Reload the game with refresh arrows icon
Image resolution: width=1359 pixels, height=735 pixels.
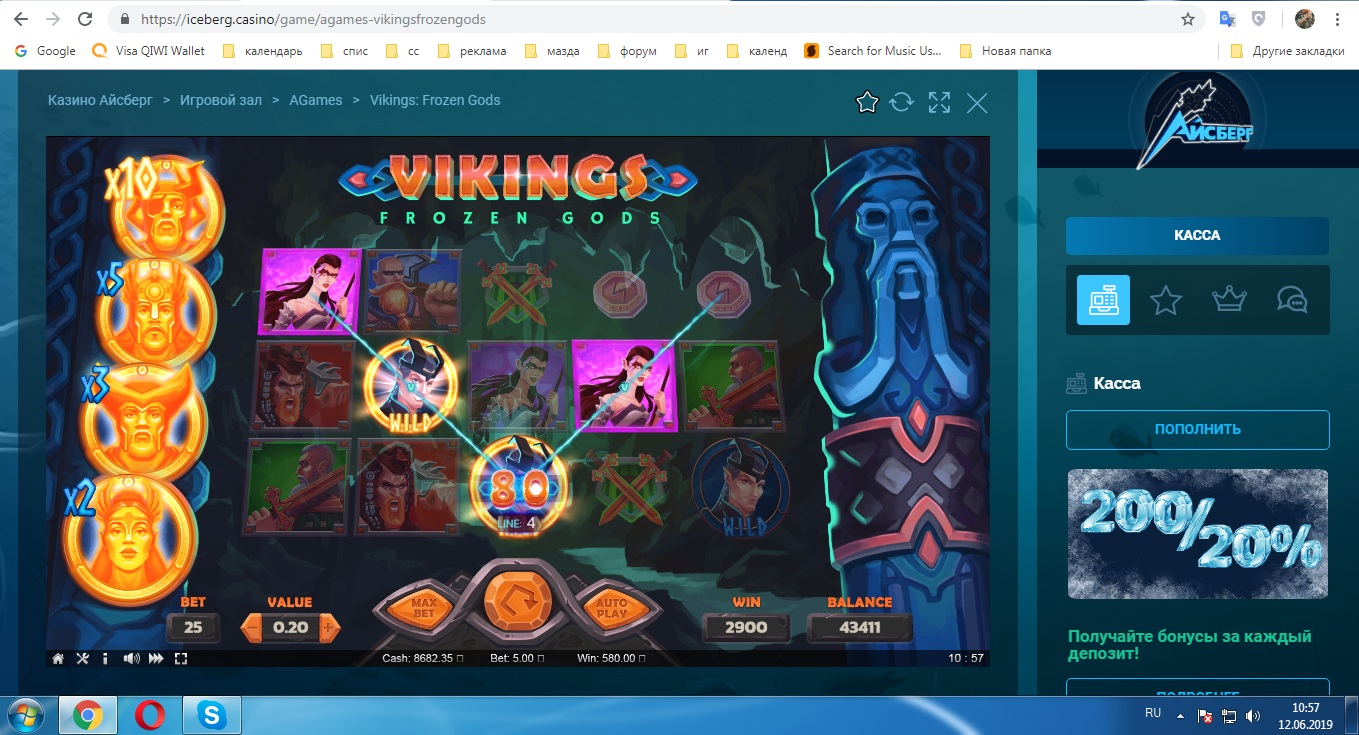902,102
